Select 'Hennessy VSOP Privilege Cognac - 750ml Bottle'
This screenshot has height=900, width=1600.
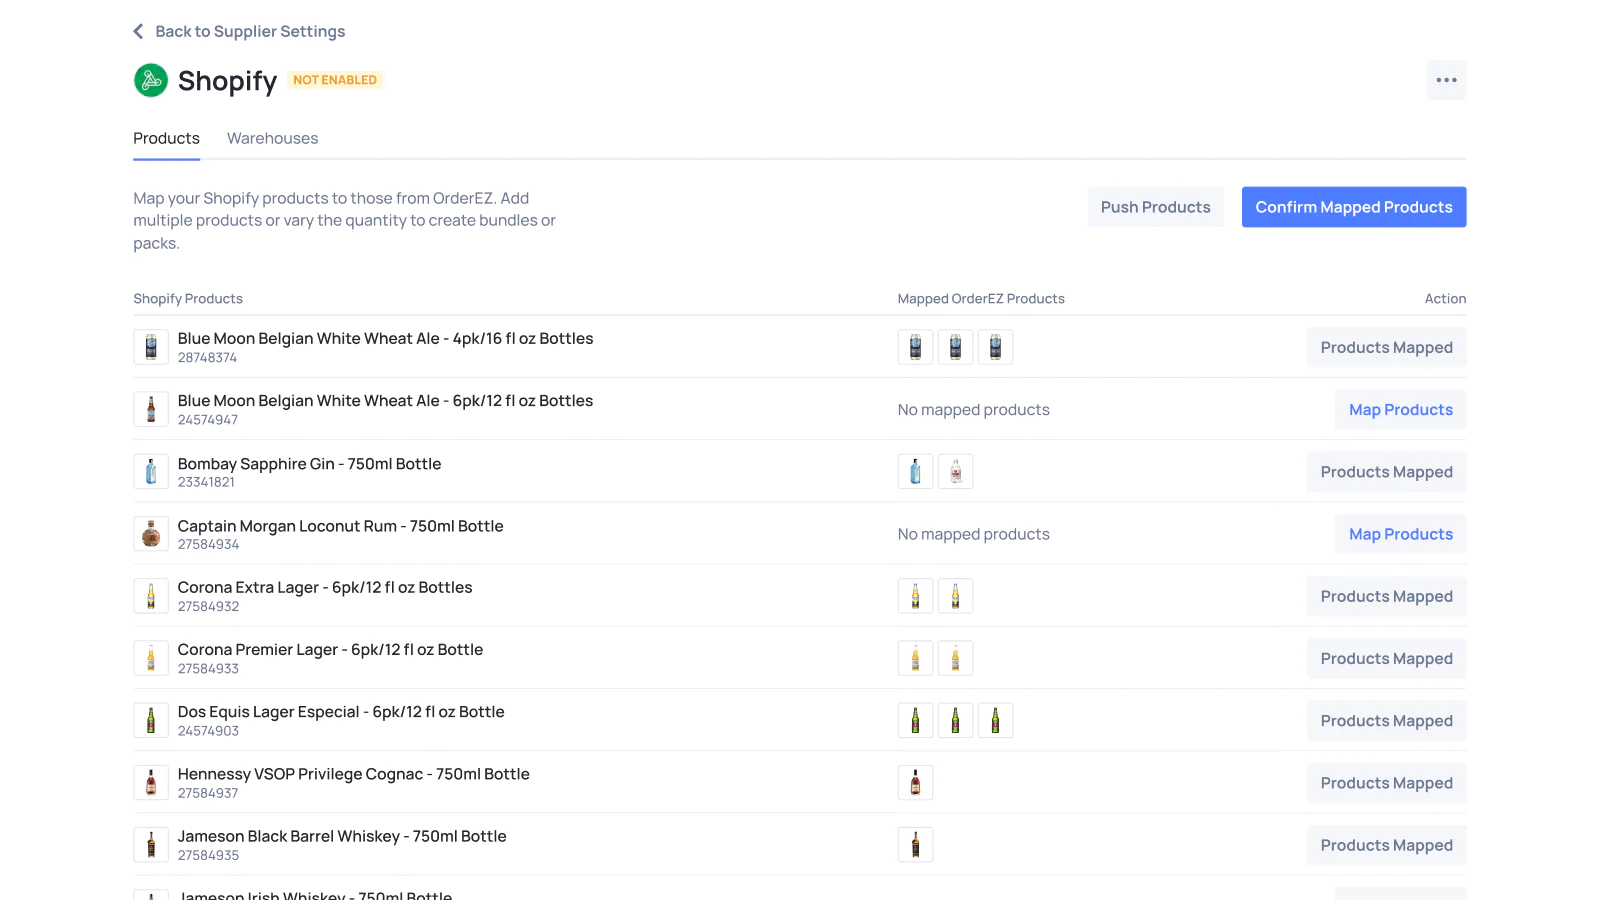(x=353, y=774)
